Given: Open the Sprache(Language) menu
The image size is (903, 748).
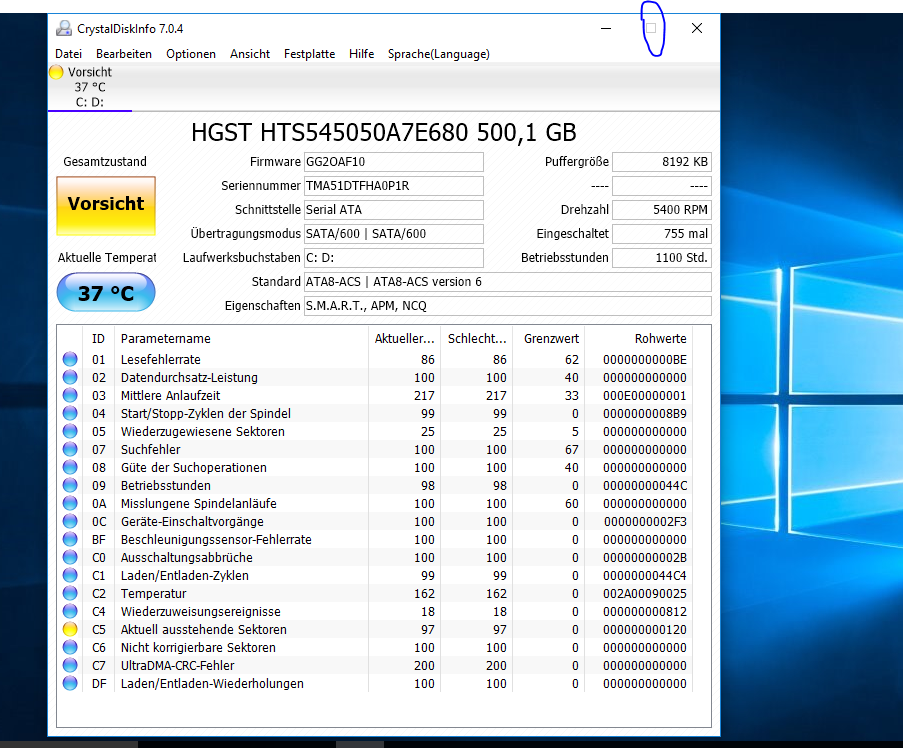Looking at the screenshot, I should coord(439,54).
